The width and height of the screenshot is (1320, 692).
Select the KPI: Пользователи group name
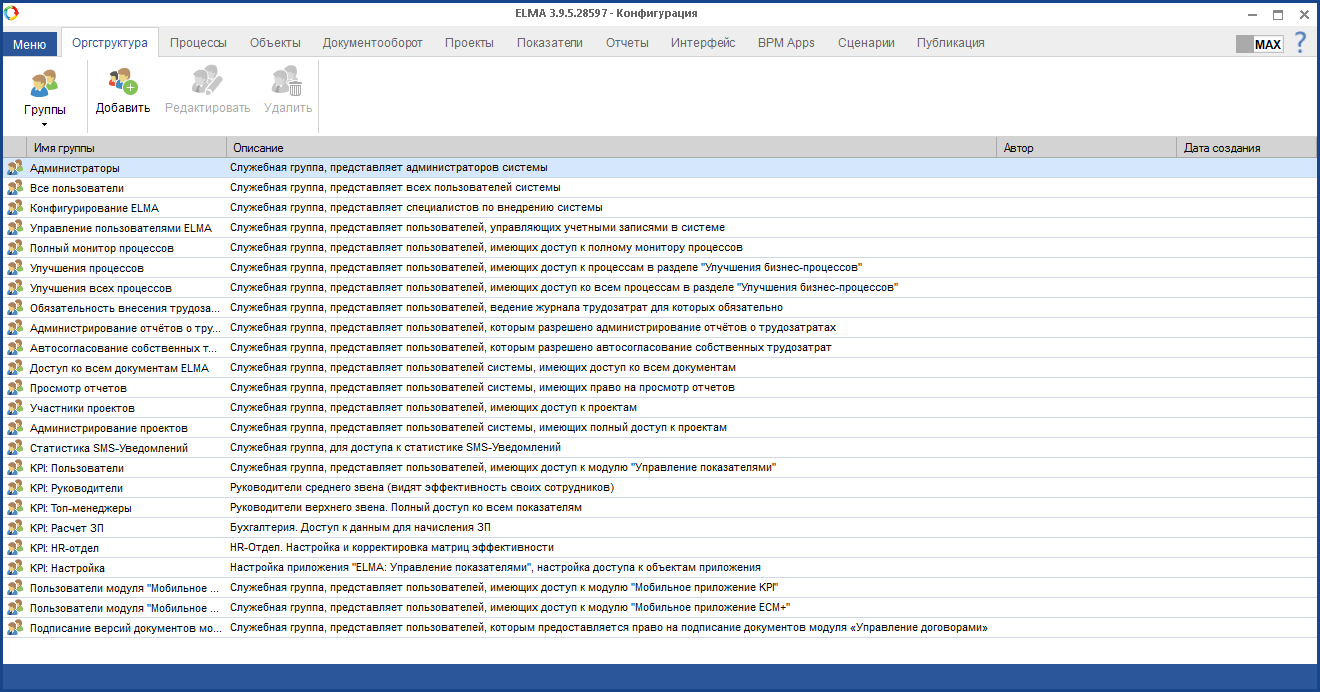click(77, 468)
